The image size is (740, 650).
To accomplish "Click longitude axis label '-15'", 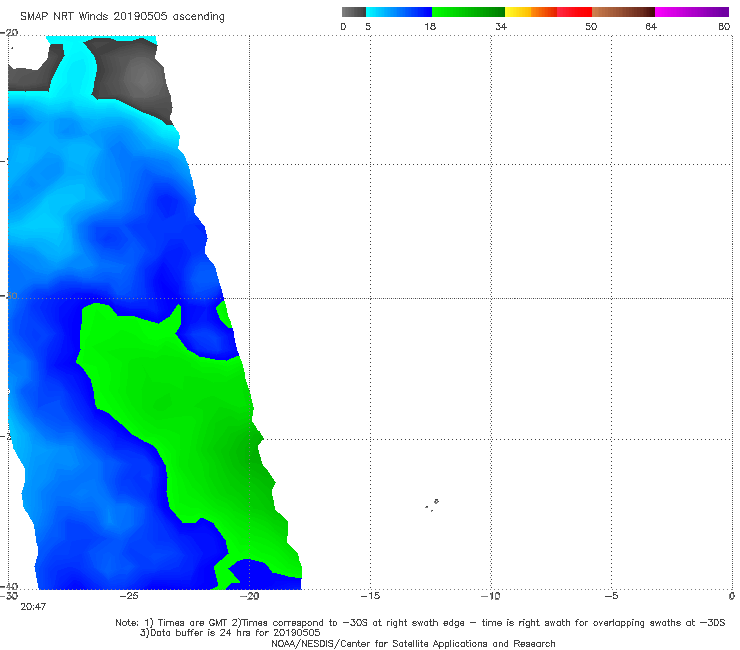I will (370, 596).
